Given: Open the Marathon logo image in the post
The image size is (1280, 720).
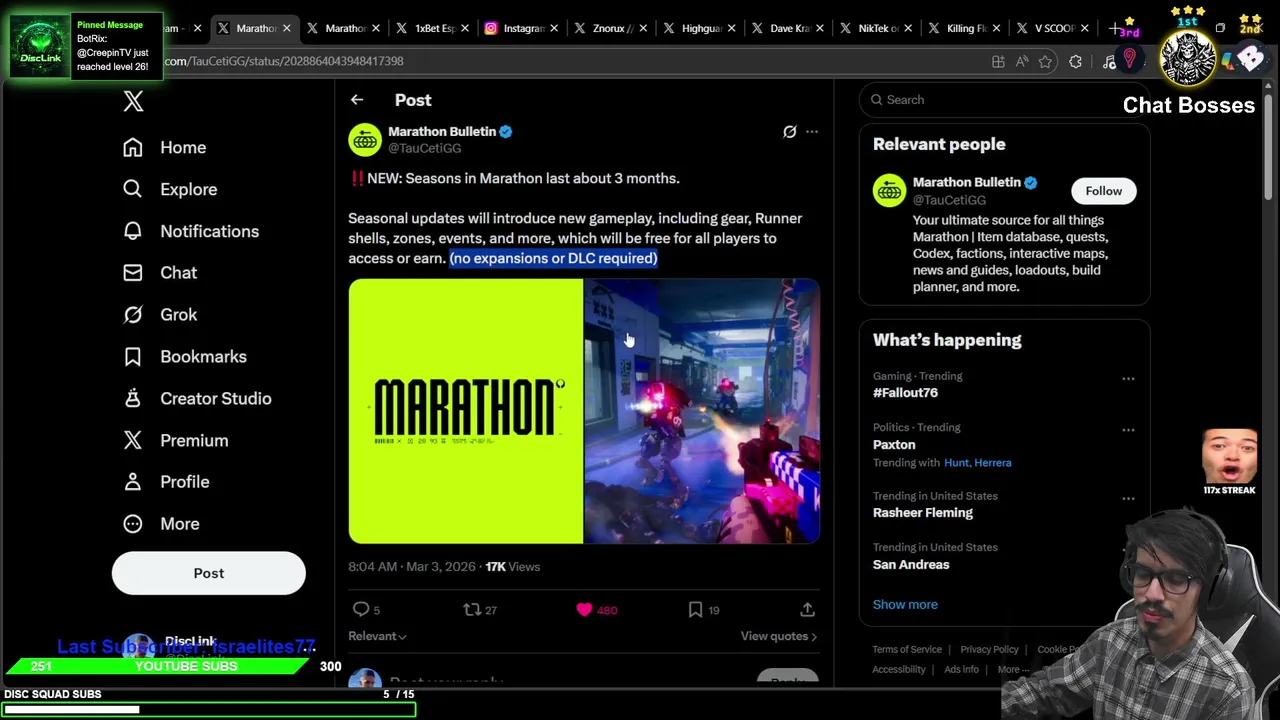Looking at the screenshot, I should click(466, 411).
